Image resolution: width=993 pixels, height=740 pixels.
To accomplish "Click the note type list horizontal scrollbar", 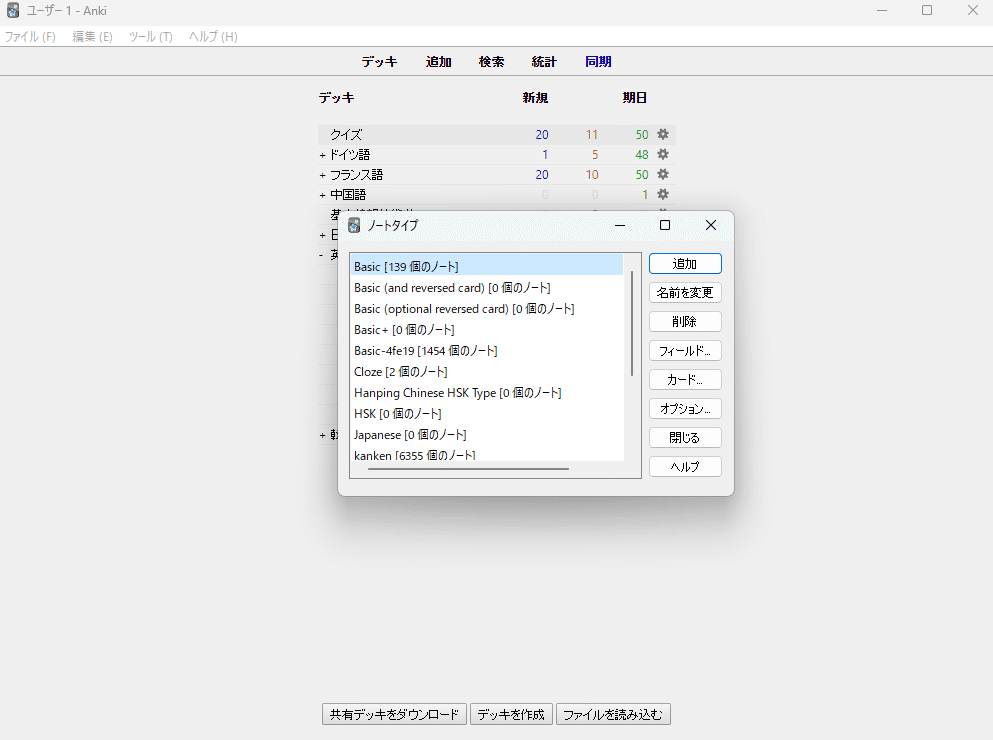I will 468,469.
